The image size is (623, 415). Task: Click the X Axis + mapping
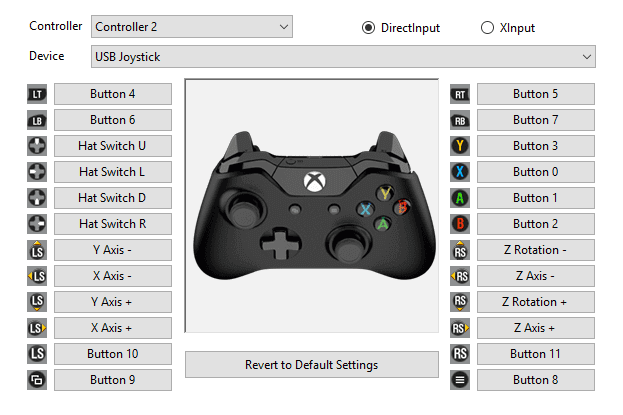tap(113, 328)
